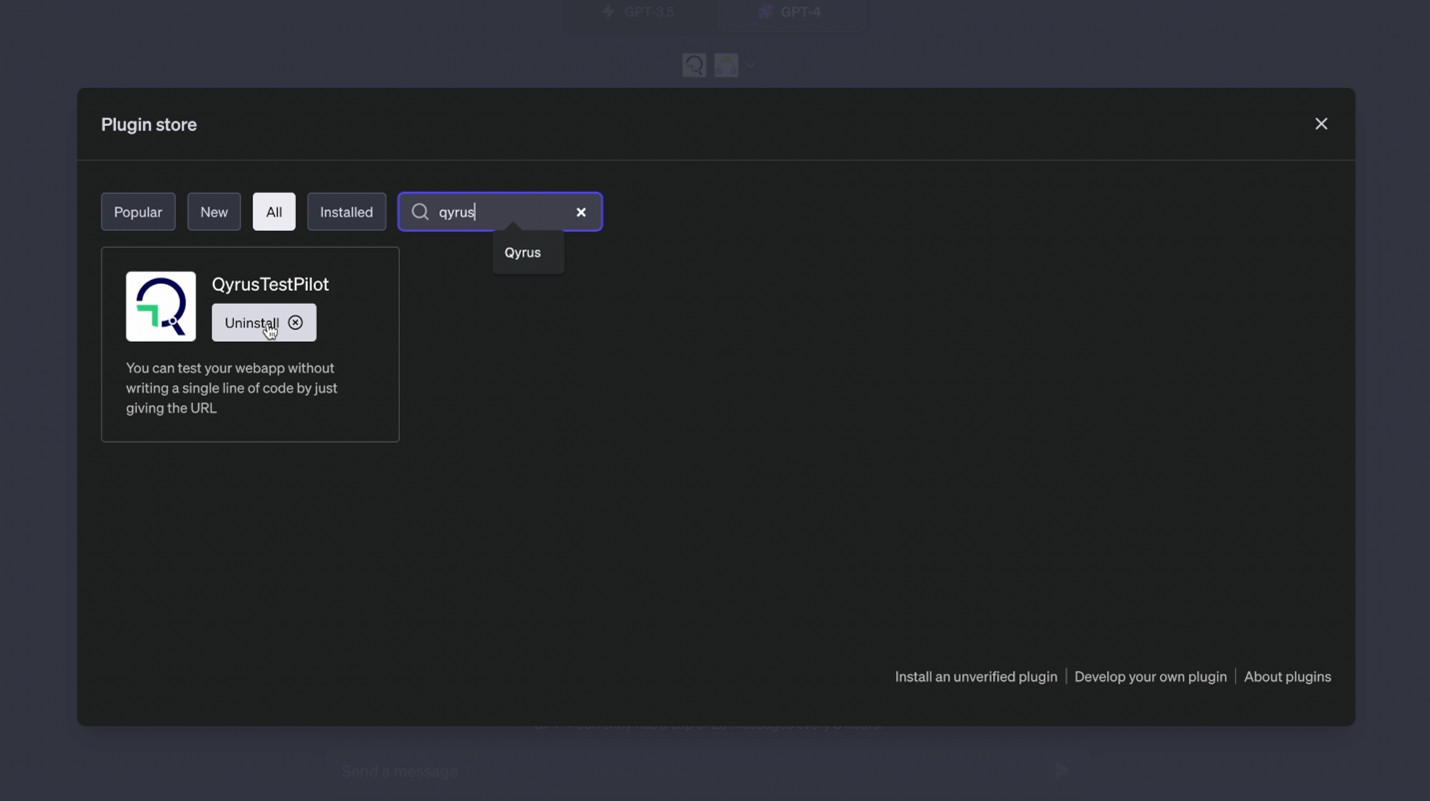Open the plugin selector chevron dropdown

pyautogui.click(x=749, y=64)
